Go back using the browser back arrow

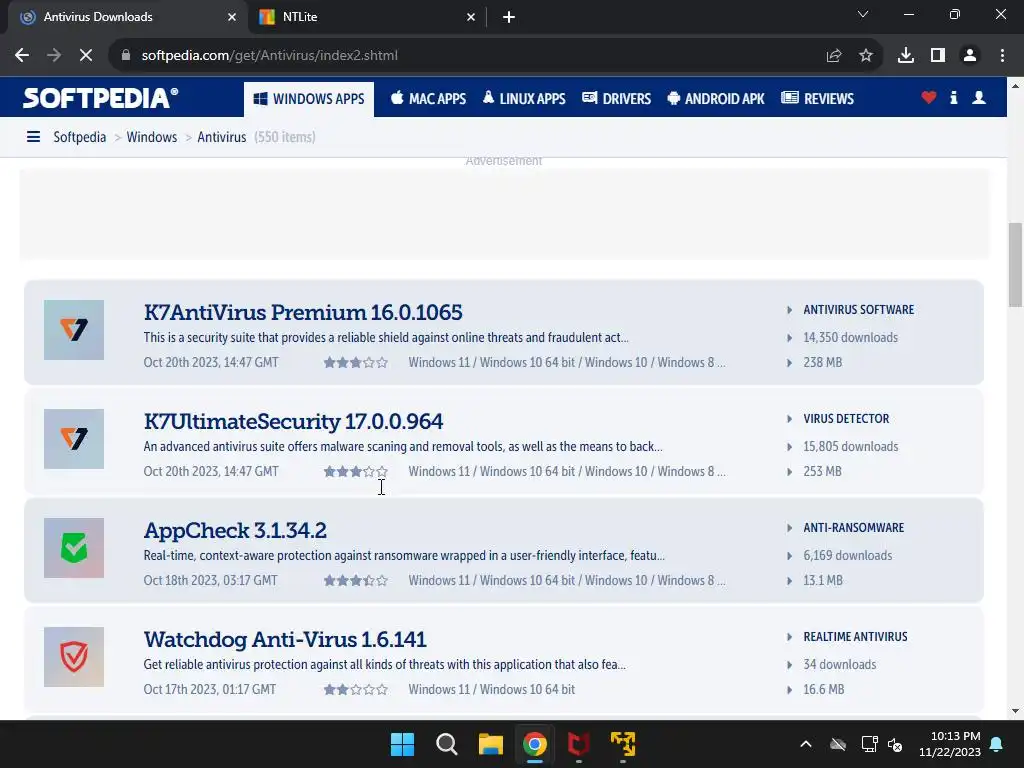point(22,56)
